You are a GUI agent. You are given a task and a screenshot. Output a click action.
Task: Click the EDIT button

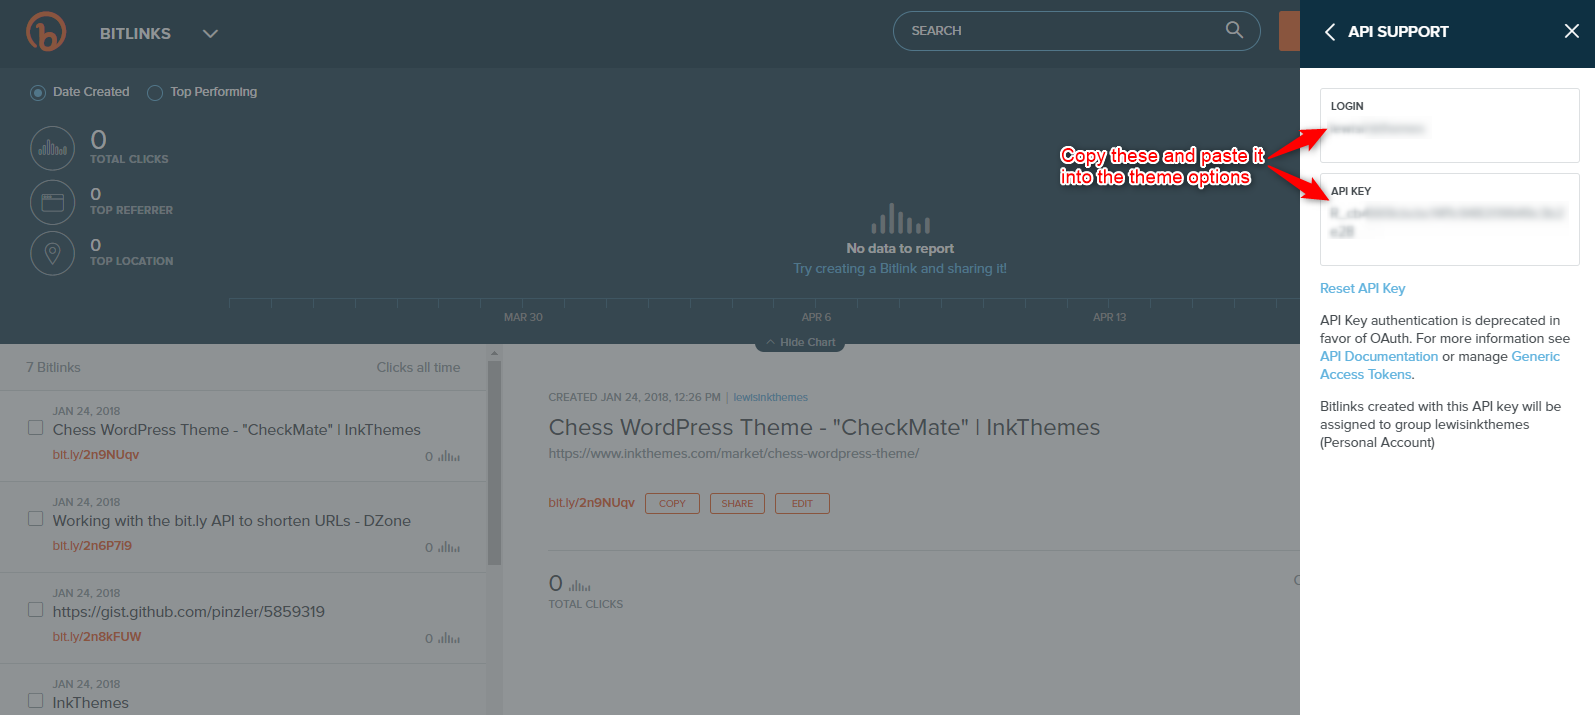[802, 503]
